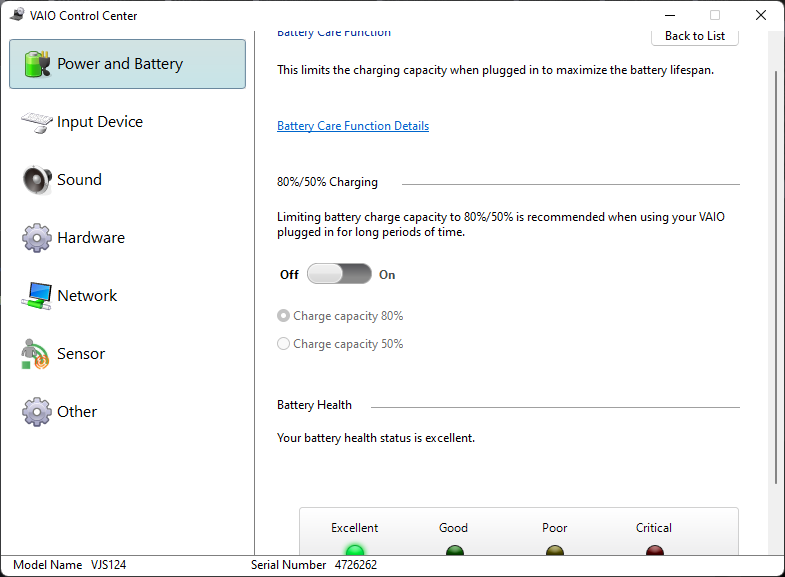Open the Power and Battery category

tap(128, 64)
